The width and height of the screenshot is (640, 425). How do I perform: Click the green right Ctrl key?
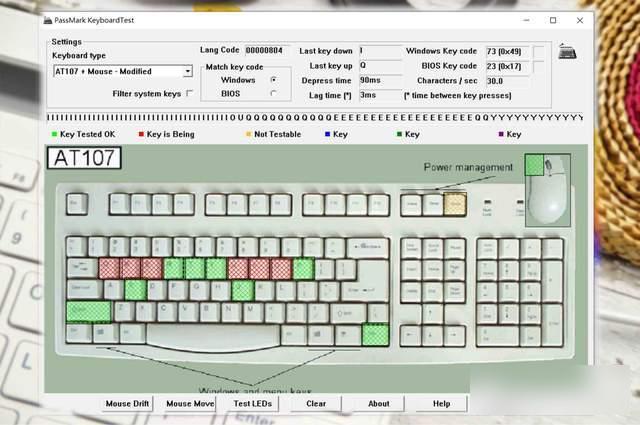coord(376,335)
